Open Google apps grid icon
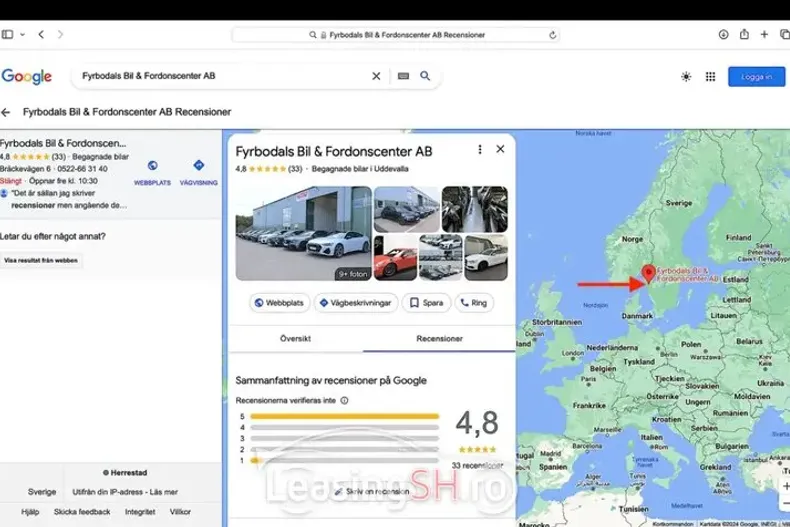The height and width of the screenshot is (527, 790). 711,77
